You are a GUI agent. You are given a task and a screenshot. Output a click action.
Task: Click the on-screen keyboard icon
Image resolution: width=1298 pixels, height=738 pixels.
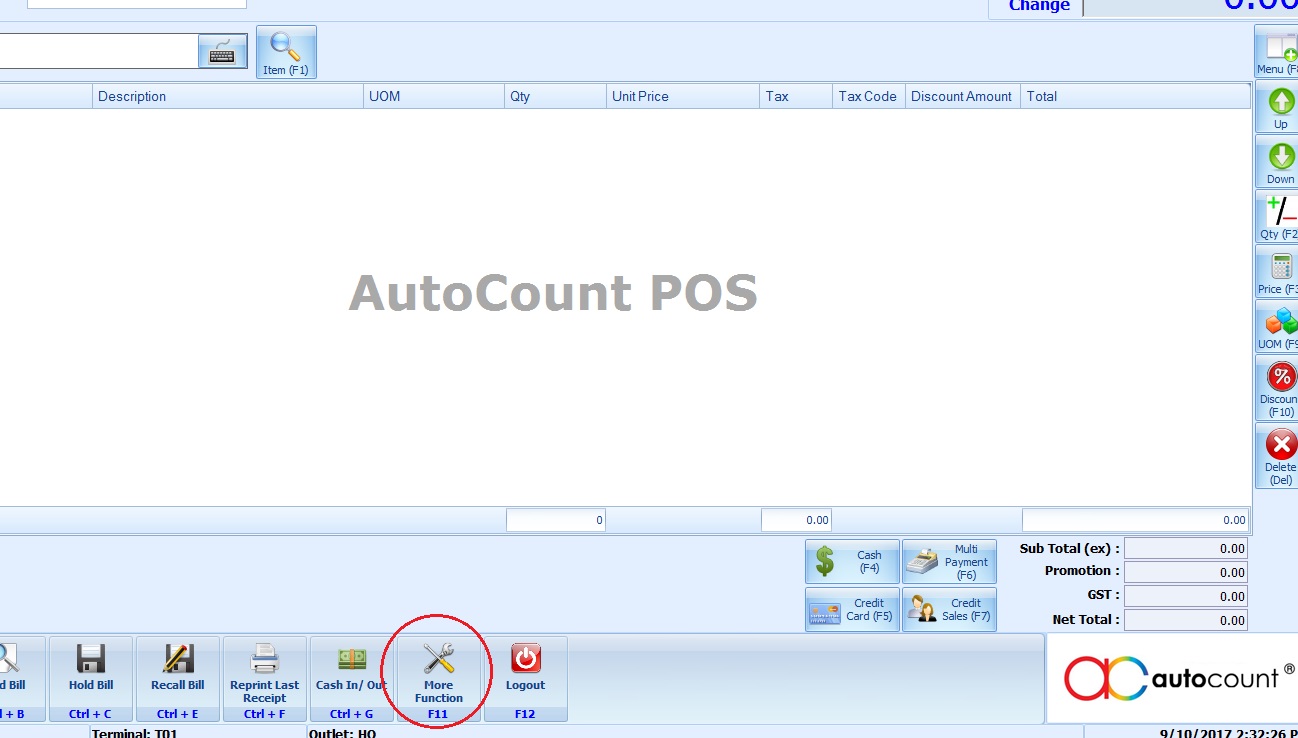point(222,52)
